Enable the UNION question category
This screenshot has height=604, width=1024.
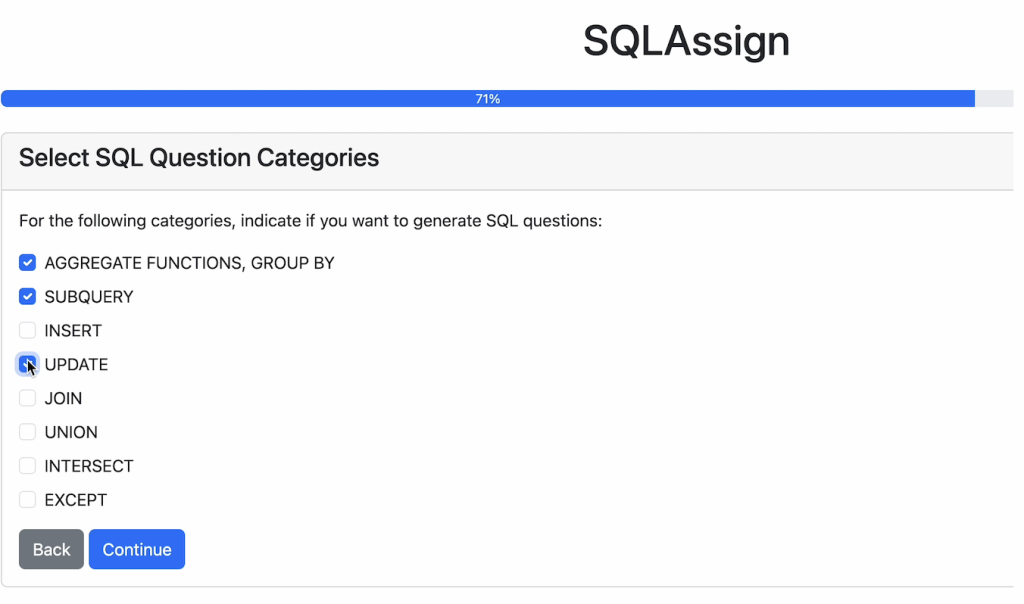[27, 432]
